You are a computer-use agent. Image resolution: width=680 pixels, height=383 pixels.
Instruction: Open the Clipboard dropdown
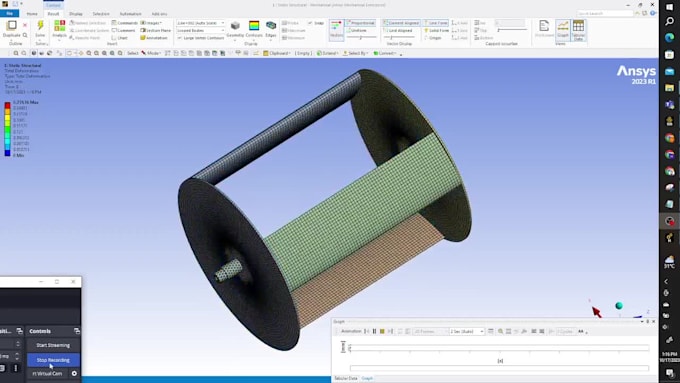pyautogui.click(x=277, y=53)
